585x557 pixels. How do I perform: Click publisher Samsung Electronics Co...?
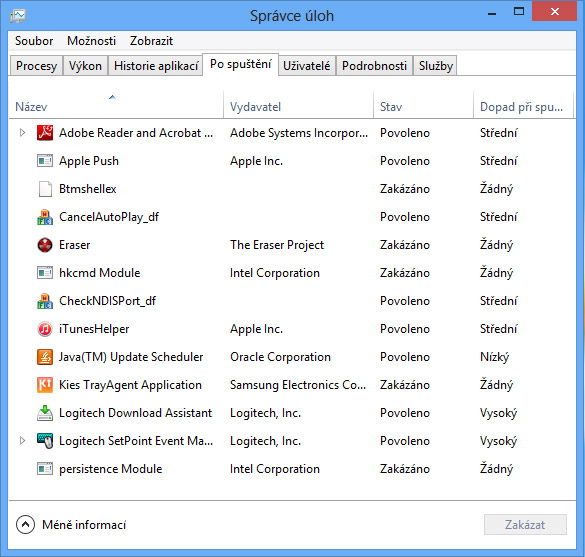click(x=298, y=385)
